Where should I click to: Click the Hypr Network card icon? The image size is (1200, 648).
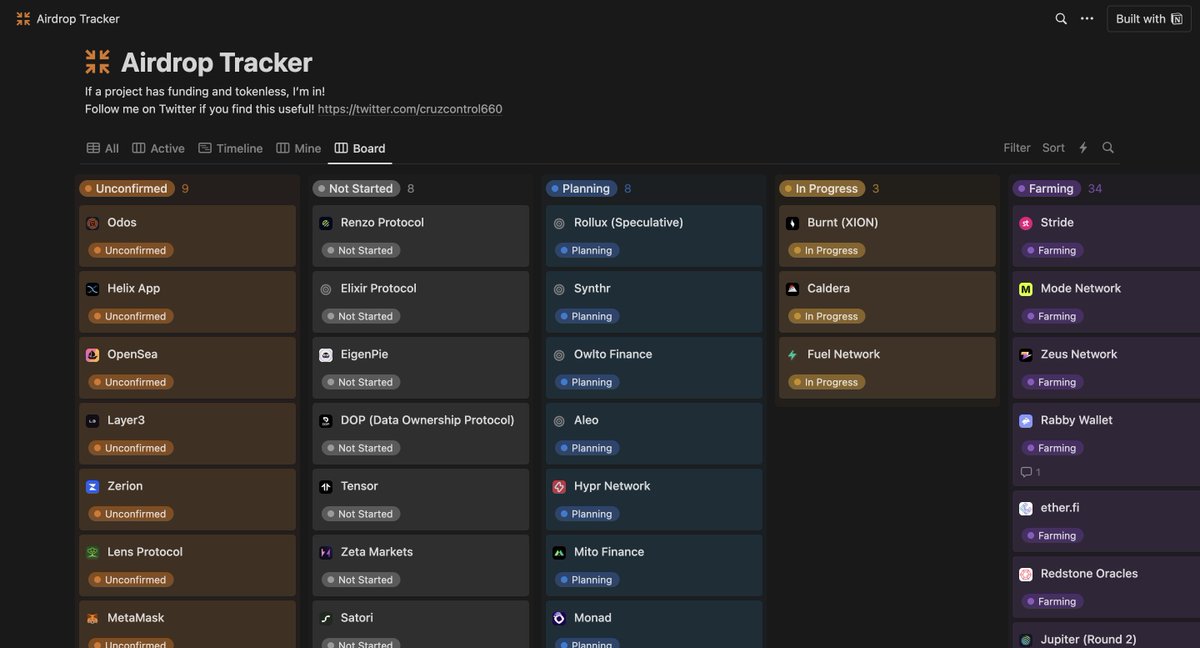(x=559, y=487)
